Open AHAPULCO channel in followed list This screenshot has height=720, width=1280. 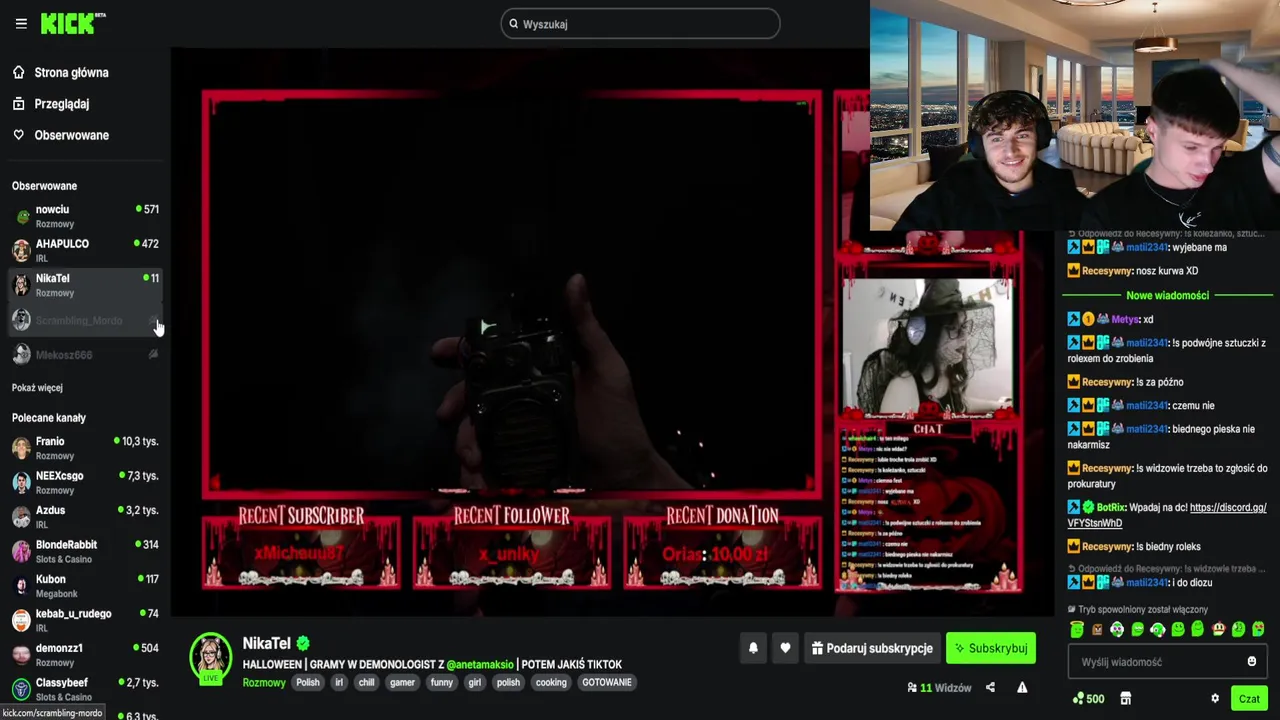pyautogui.click(x=85, y=250)
